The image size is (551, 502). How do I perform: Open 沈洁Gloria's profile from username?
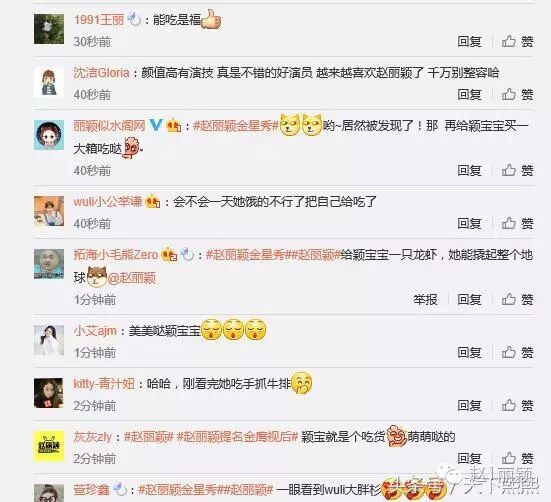click(102, 73)
